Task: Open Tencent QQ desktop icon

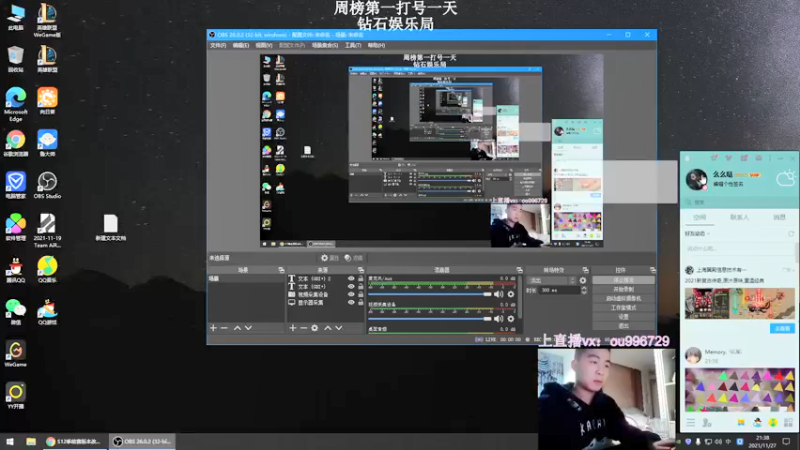Action: pos(15,269)
